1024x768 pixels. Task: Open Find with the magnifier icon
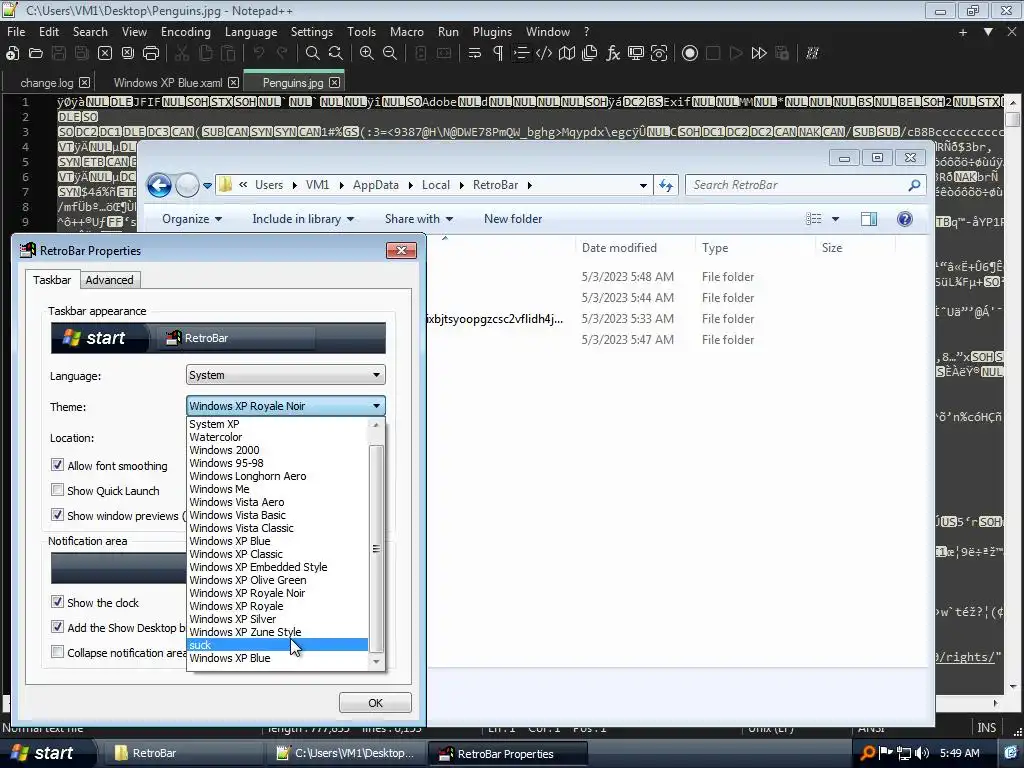pyautogui.click(x=313, y=54)
